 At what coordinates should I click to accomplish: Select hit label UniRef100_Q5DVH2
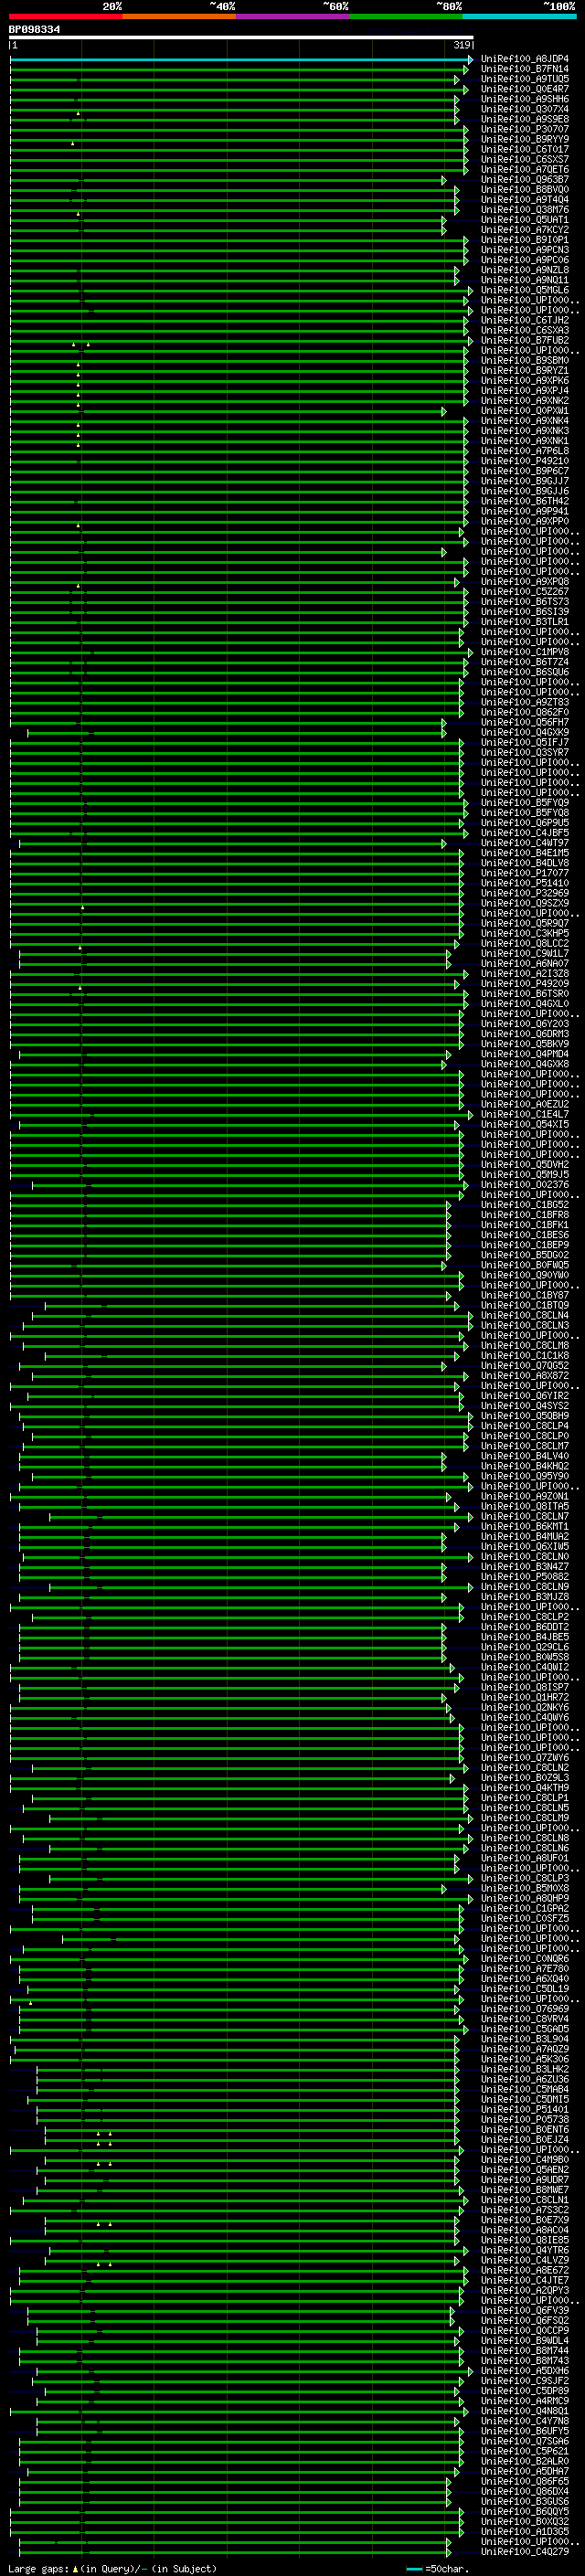pyautogui.click(x=525, y=1165)
